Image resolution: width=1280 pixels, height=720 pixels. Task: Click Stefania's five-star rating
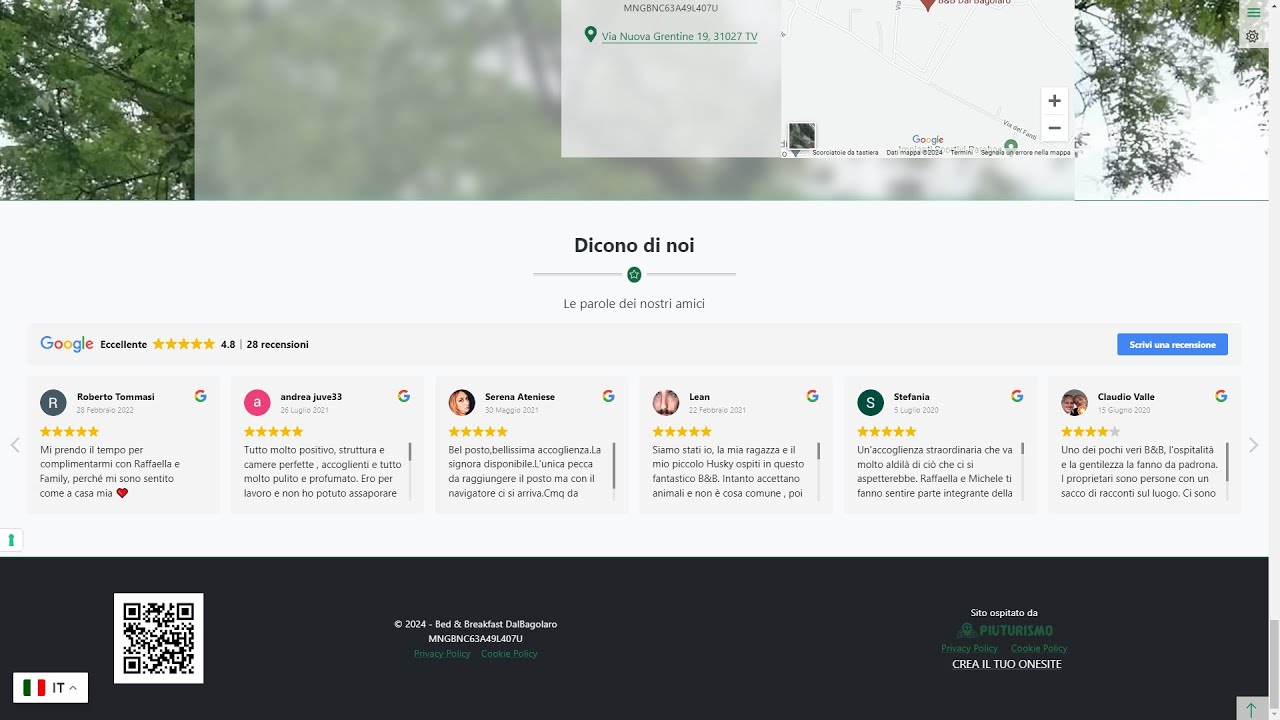click(x=887, y=432)
